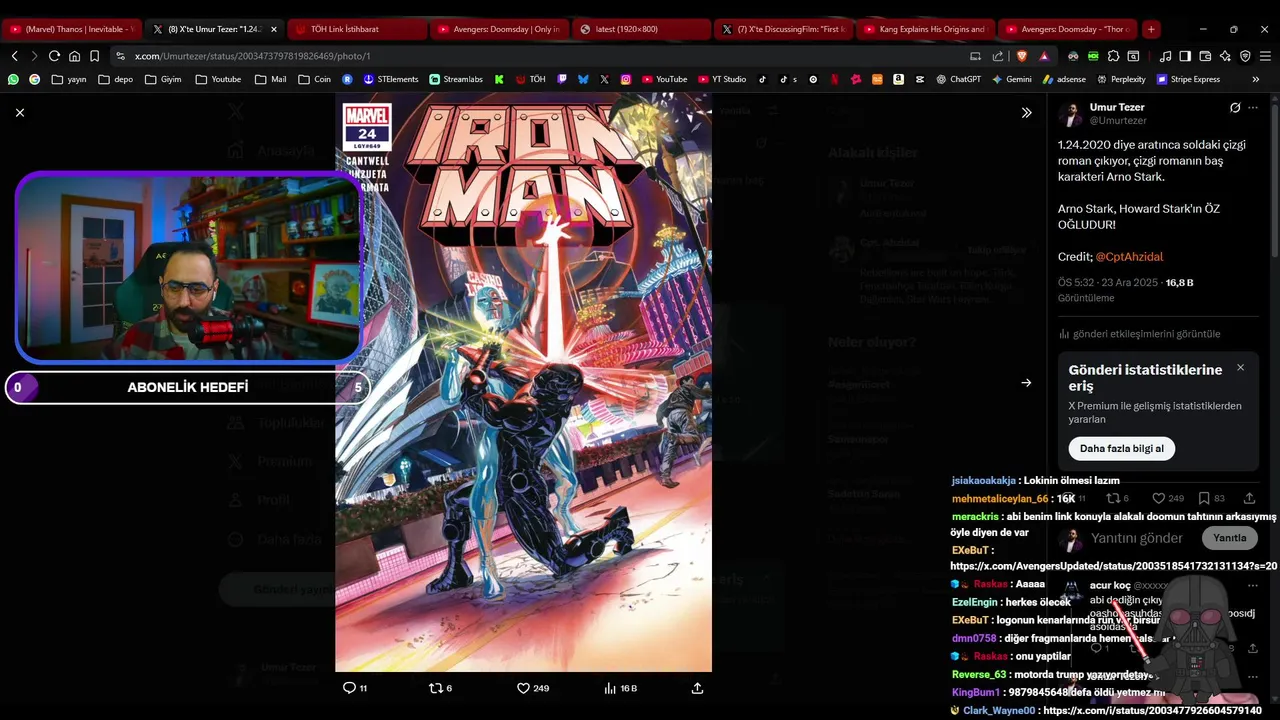The height and width of the screenshot is (720, 1280).
Task: Open the Gemini bookmark
Action: pyautogui.click(x=1011, y=79)
